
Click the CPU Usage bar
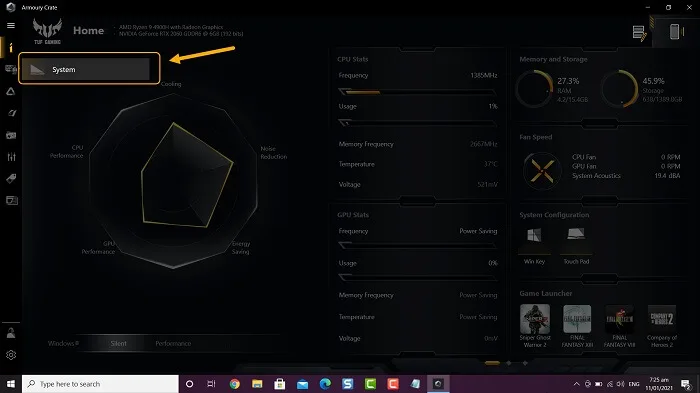[x=417, y=122]
